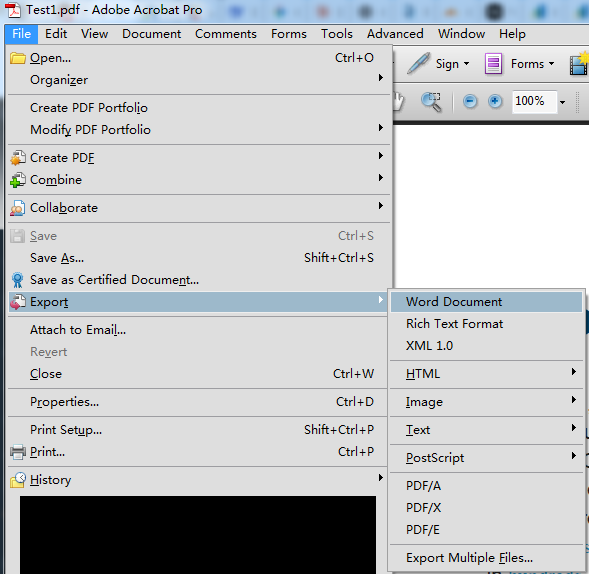This screenshot has height=574, width=589.
Task: Open the Sign toolbar dropdown arrow
Action: click(466, 64)
